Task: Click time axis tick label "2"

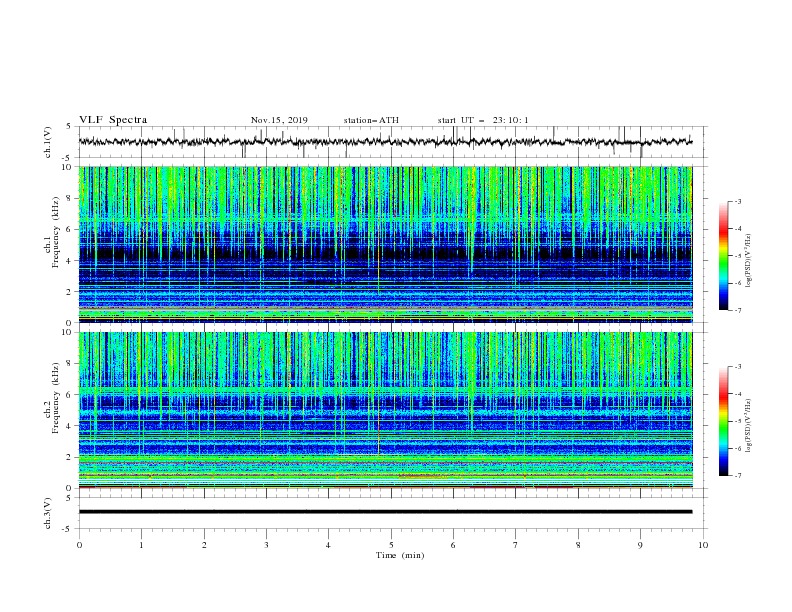Action: click(204, 545)
